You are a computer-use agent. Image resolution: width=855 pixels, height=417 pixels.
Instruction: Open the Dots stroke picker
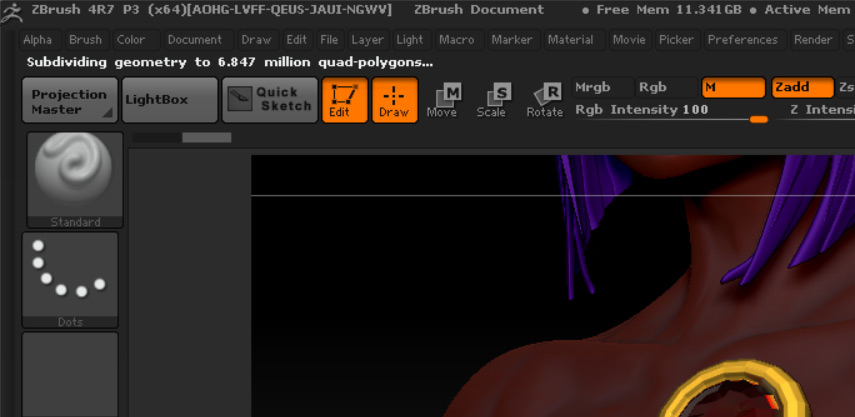[x=70, y=280]
